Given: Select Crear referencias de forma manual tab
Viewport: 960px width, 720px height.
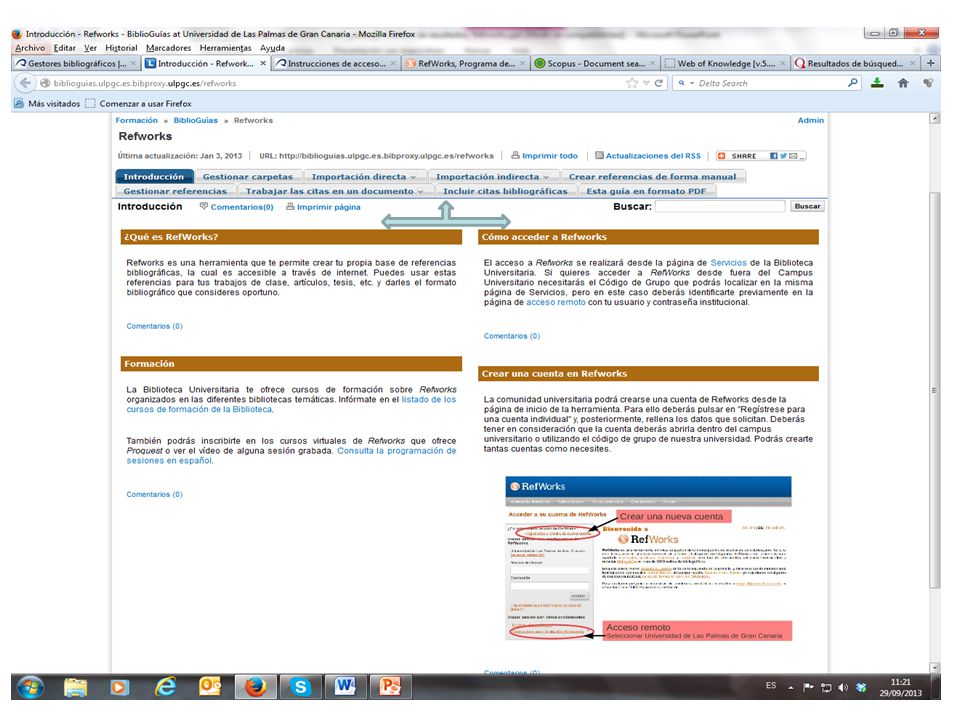Looking at the screenshot, I should tap(653, 176).
